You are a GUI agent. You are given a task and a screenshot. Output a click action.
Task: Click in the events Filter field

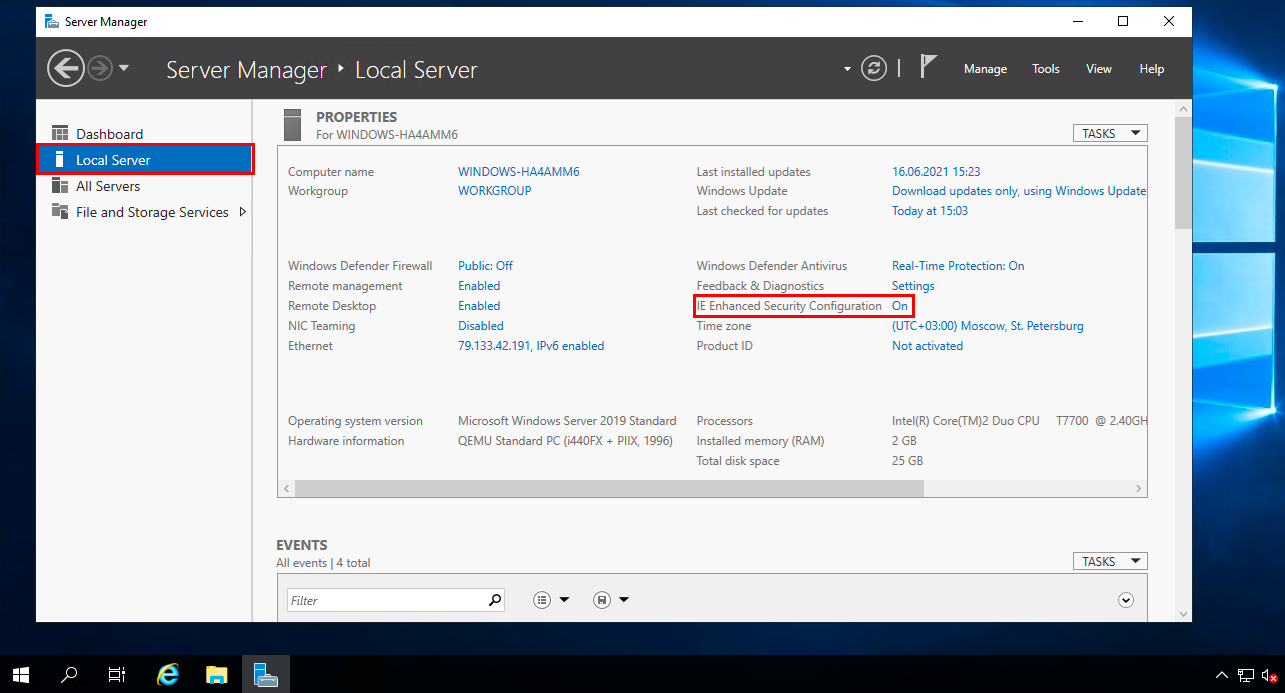[x=387, y=600]
